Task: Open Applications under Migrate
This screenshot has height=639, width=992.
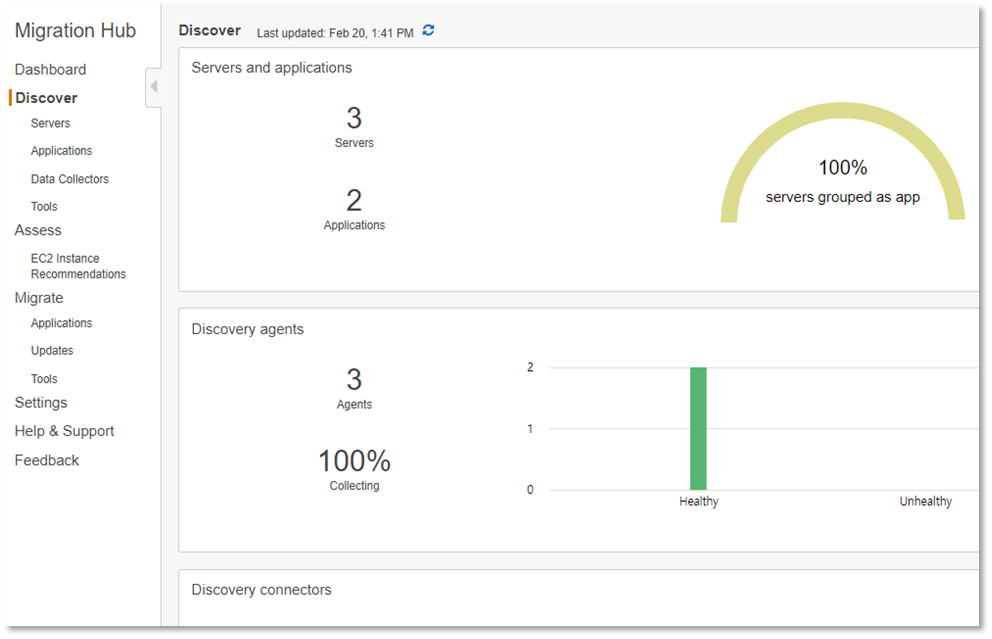Action: click(61, 323)
